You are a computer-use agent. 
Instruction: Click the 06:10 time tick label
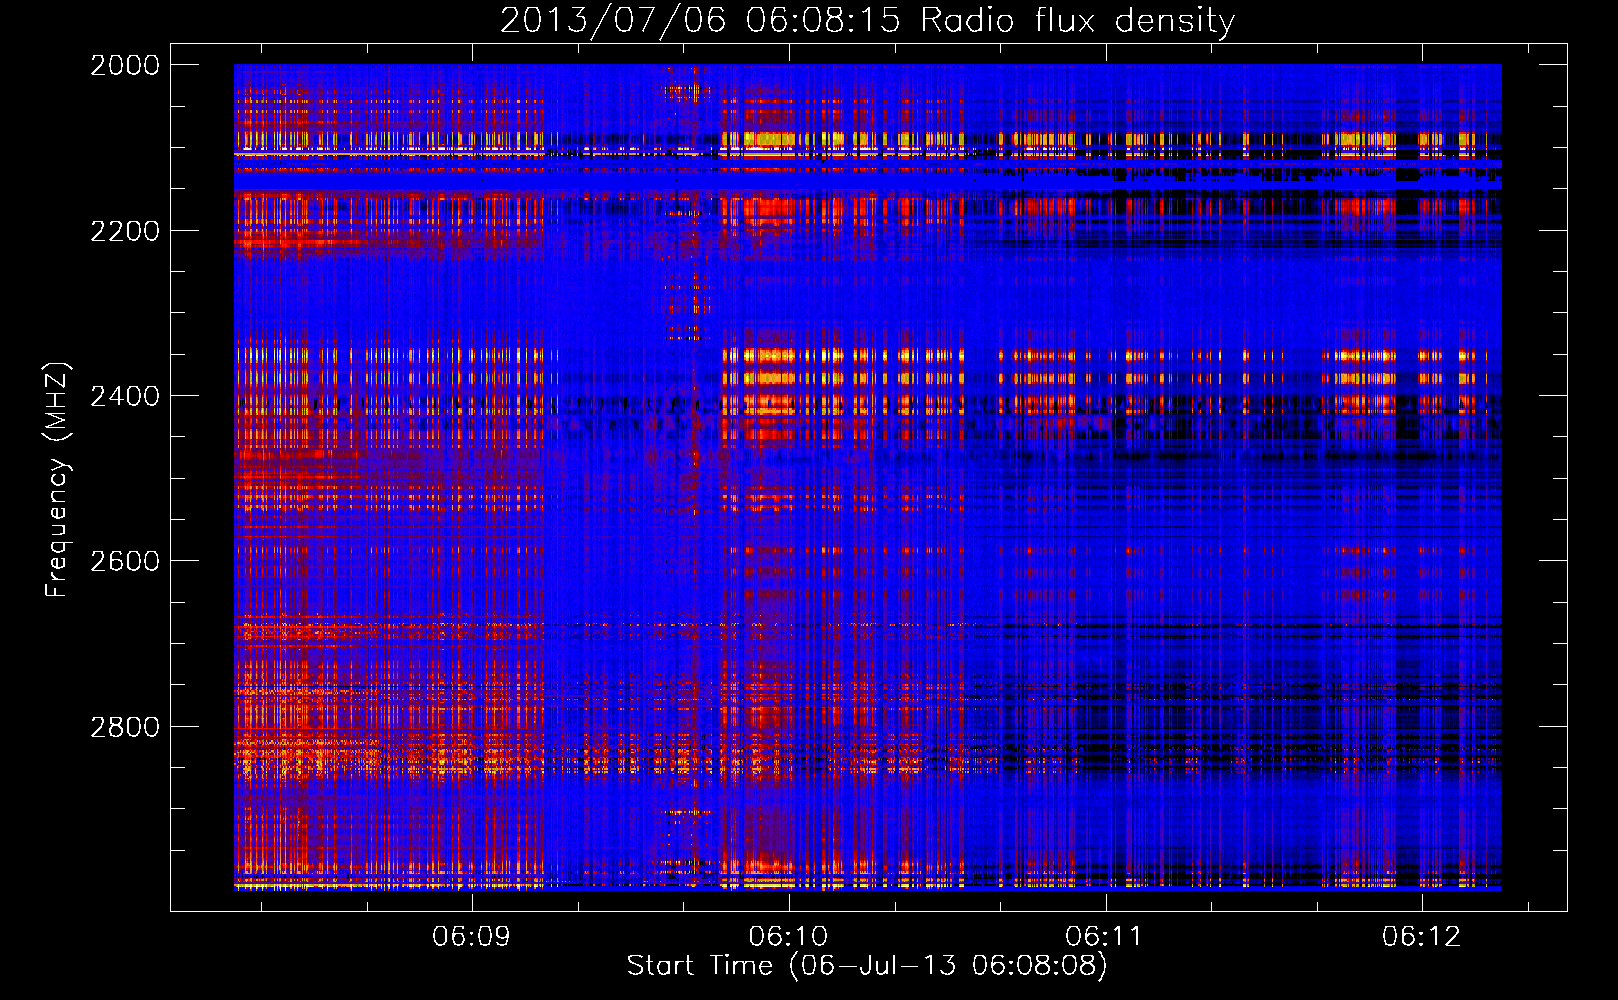coord(788,937)
